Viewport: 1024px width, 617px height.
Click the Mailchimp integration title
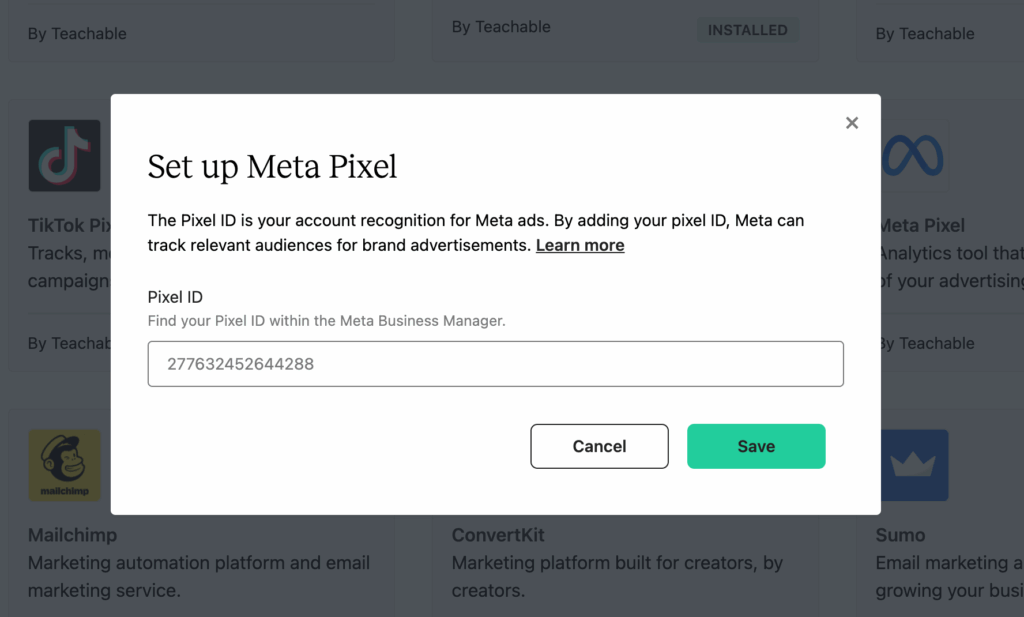tap(72, 535)
